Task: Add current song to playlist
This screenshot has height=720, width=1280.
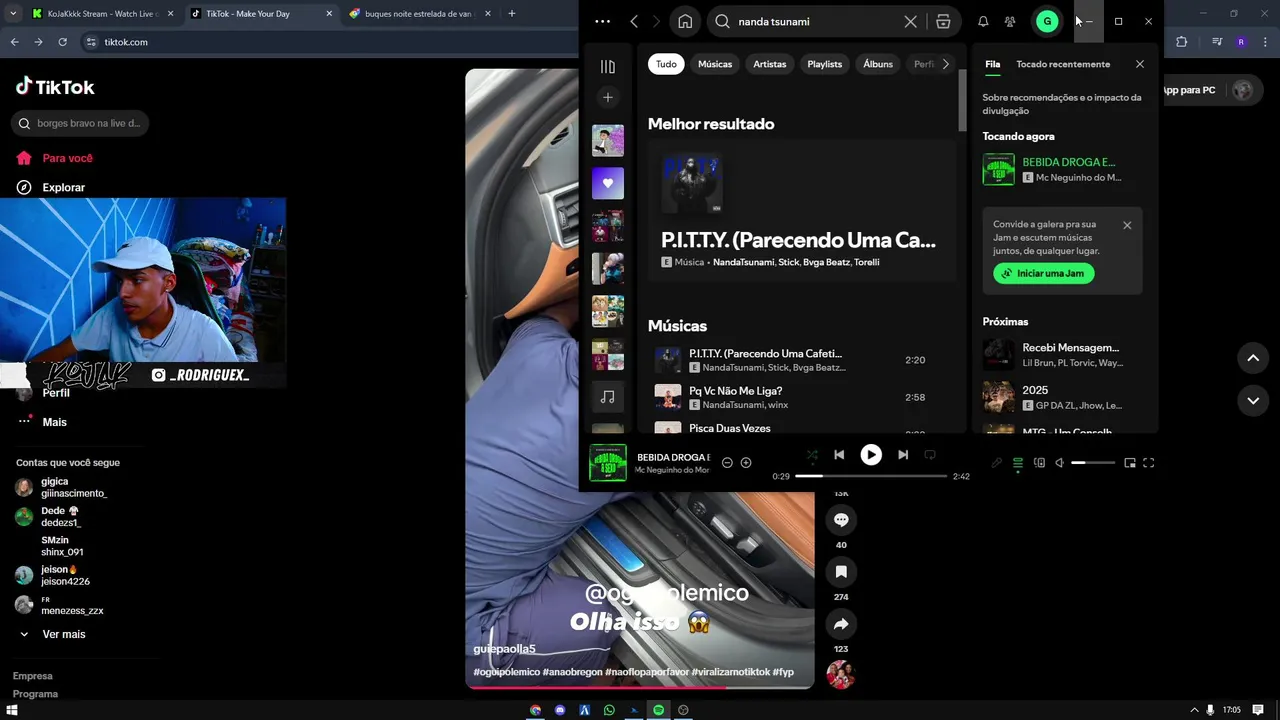Action: coord(746,463)
